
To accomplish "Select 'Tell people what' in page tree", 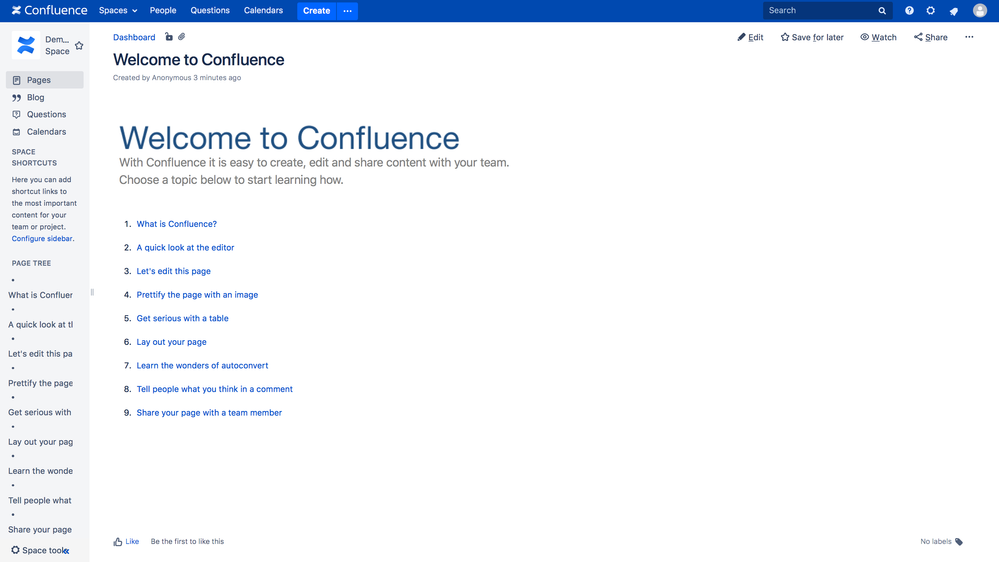I will (40, 500).
